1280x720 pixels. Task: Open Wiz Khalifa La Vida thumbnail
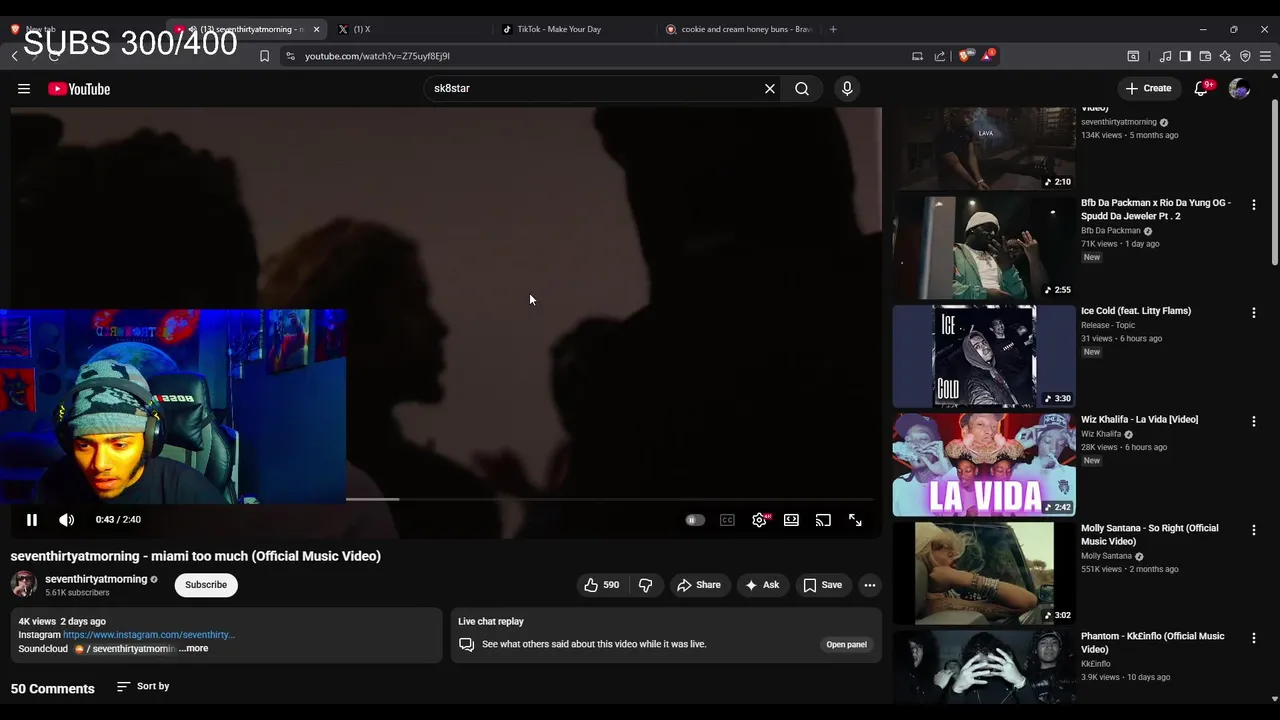tap(985, 465)
